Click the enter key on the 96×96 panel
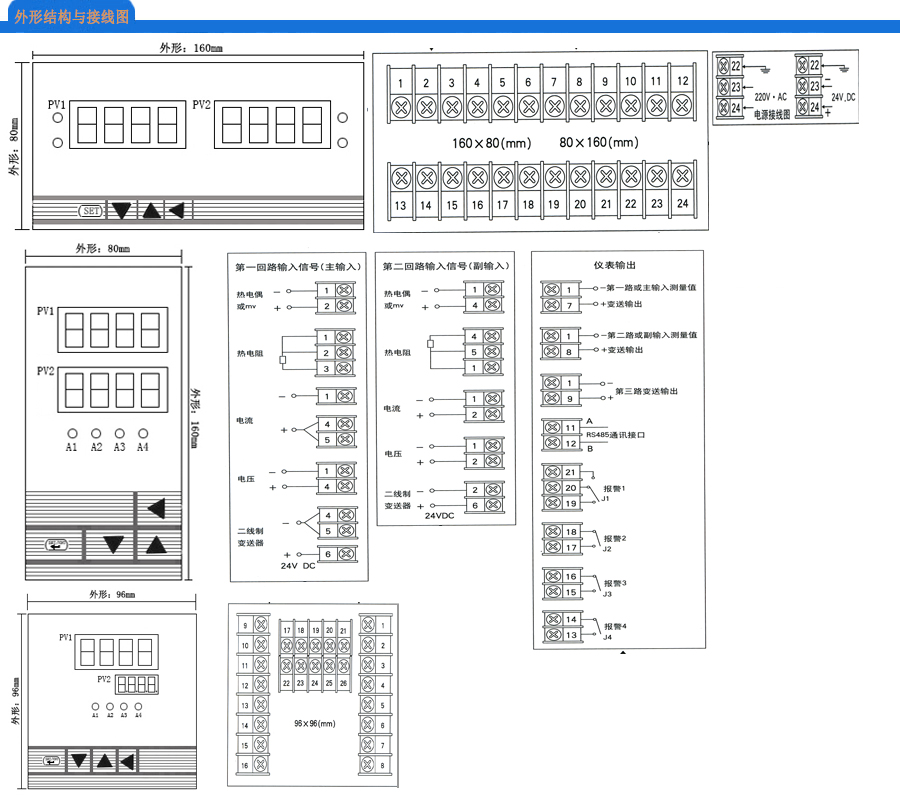The image size is (900, 800). pyautogui.click(x=51, y=761)
